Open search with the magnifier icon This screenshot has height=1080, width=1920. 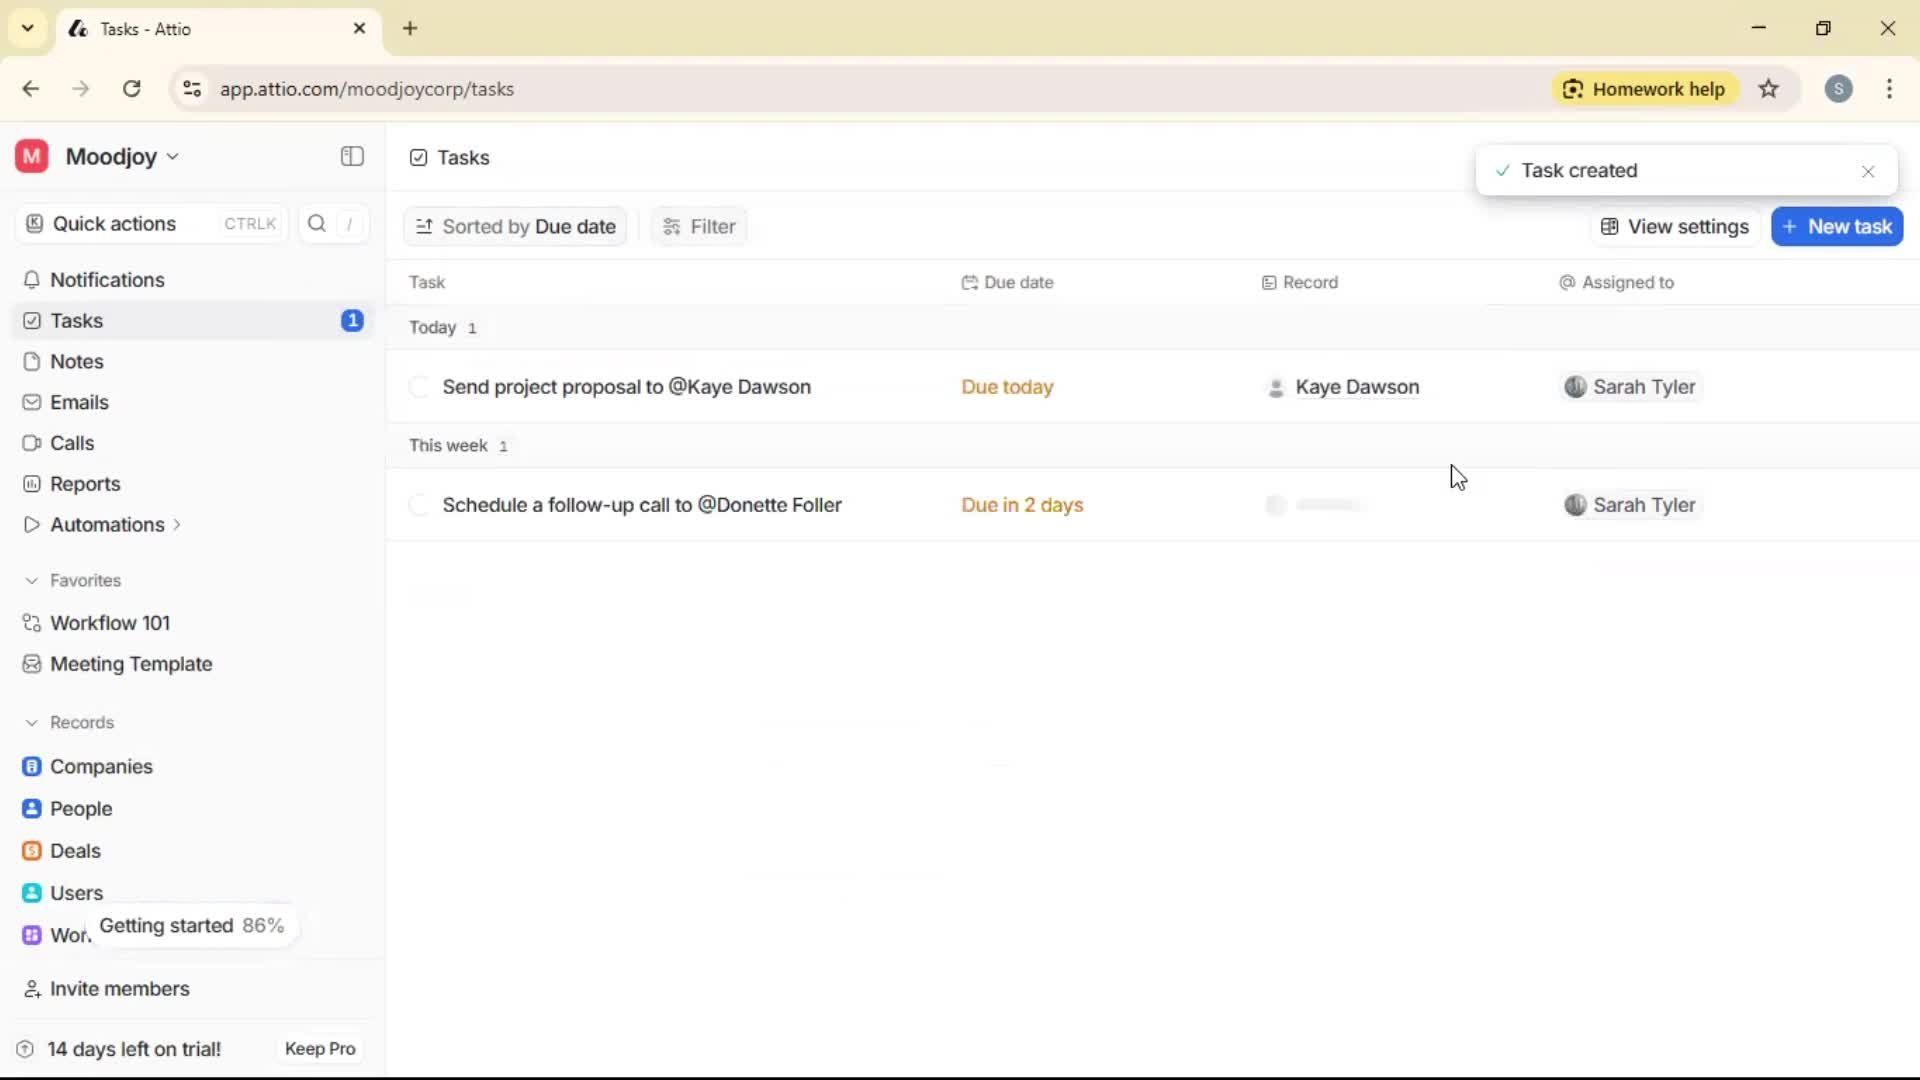pyautogui.click(x=315, y=223)
